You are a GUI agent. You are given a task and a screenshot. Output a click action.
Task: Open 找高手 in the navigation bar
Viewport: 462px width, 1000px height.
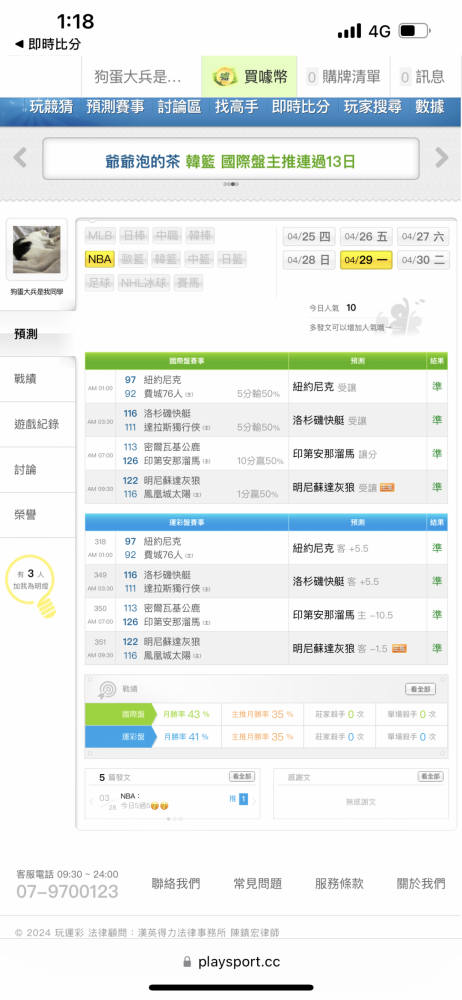click(237, 107)
